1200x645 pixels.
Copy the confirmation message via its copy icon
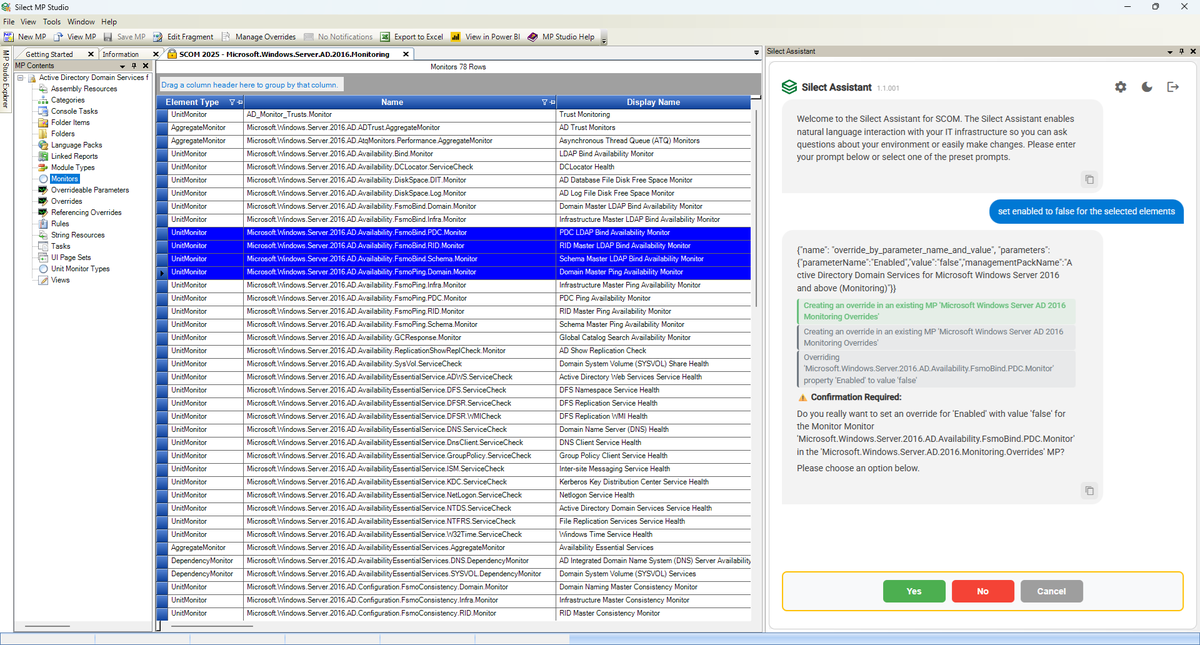tap(1089, 491)
